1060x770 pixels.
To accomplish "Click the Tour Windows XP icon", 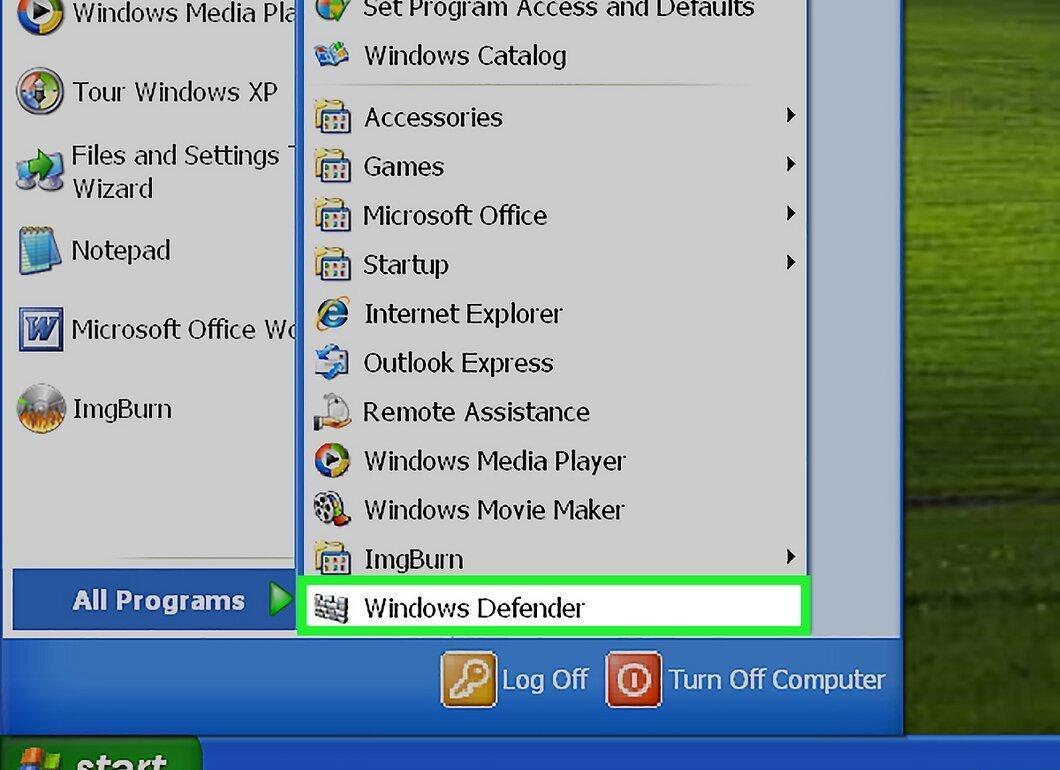I will pos(40,91).
